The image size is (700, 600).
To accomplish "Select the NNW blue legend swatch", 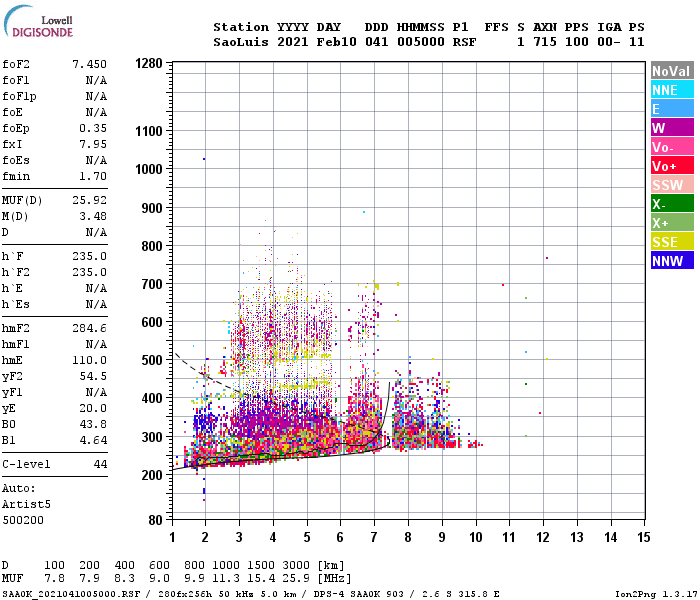I will [x=672, y=261].
